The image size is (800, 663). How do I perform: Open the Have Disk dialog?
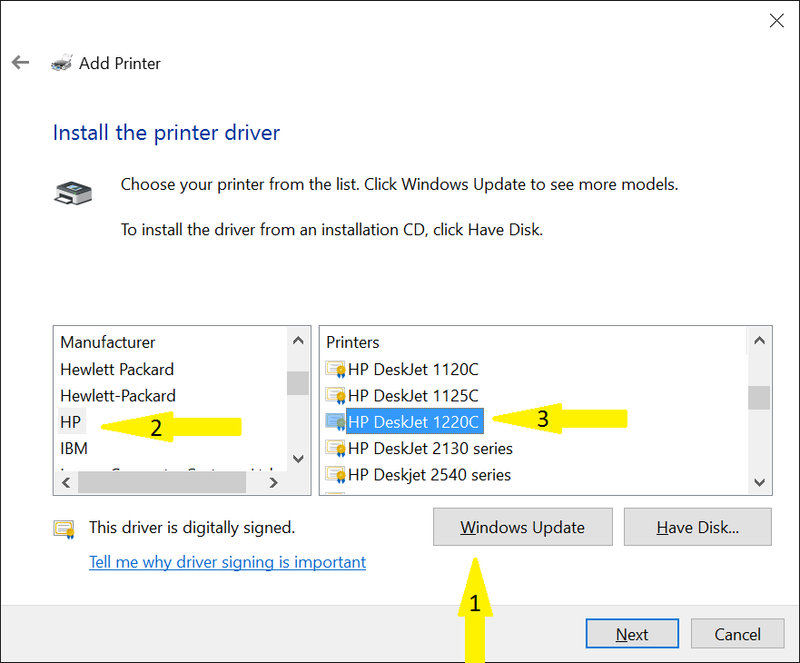[697, 527]
